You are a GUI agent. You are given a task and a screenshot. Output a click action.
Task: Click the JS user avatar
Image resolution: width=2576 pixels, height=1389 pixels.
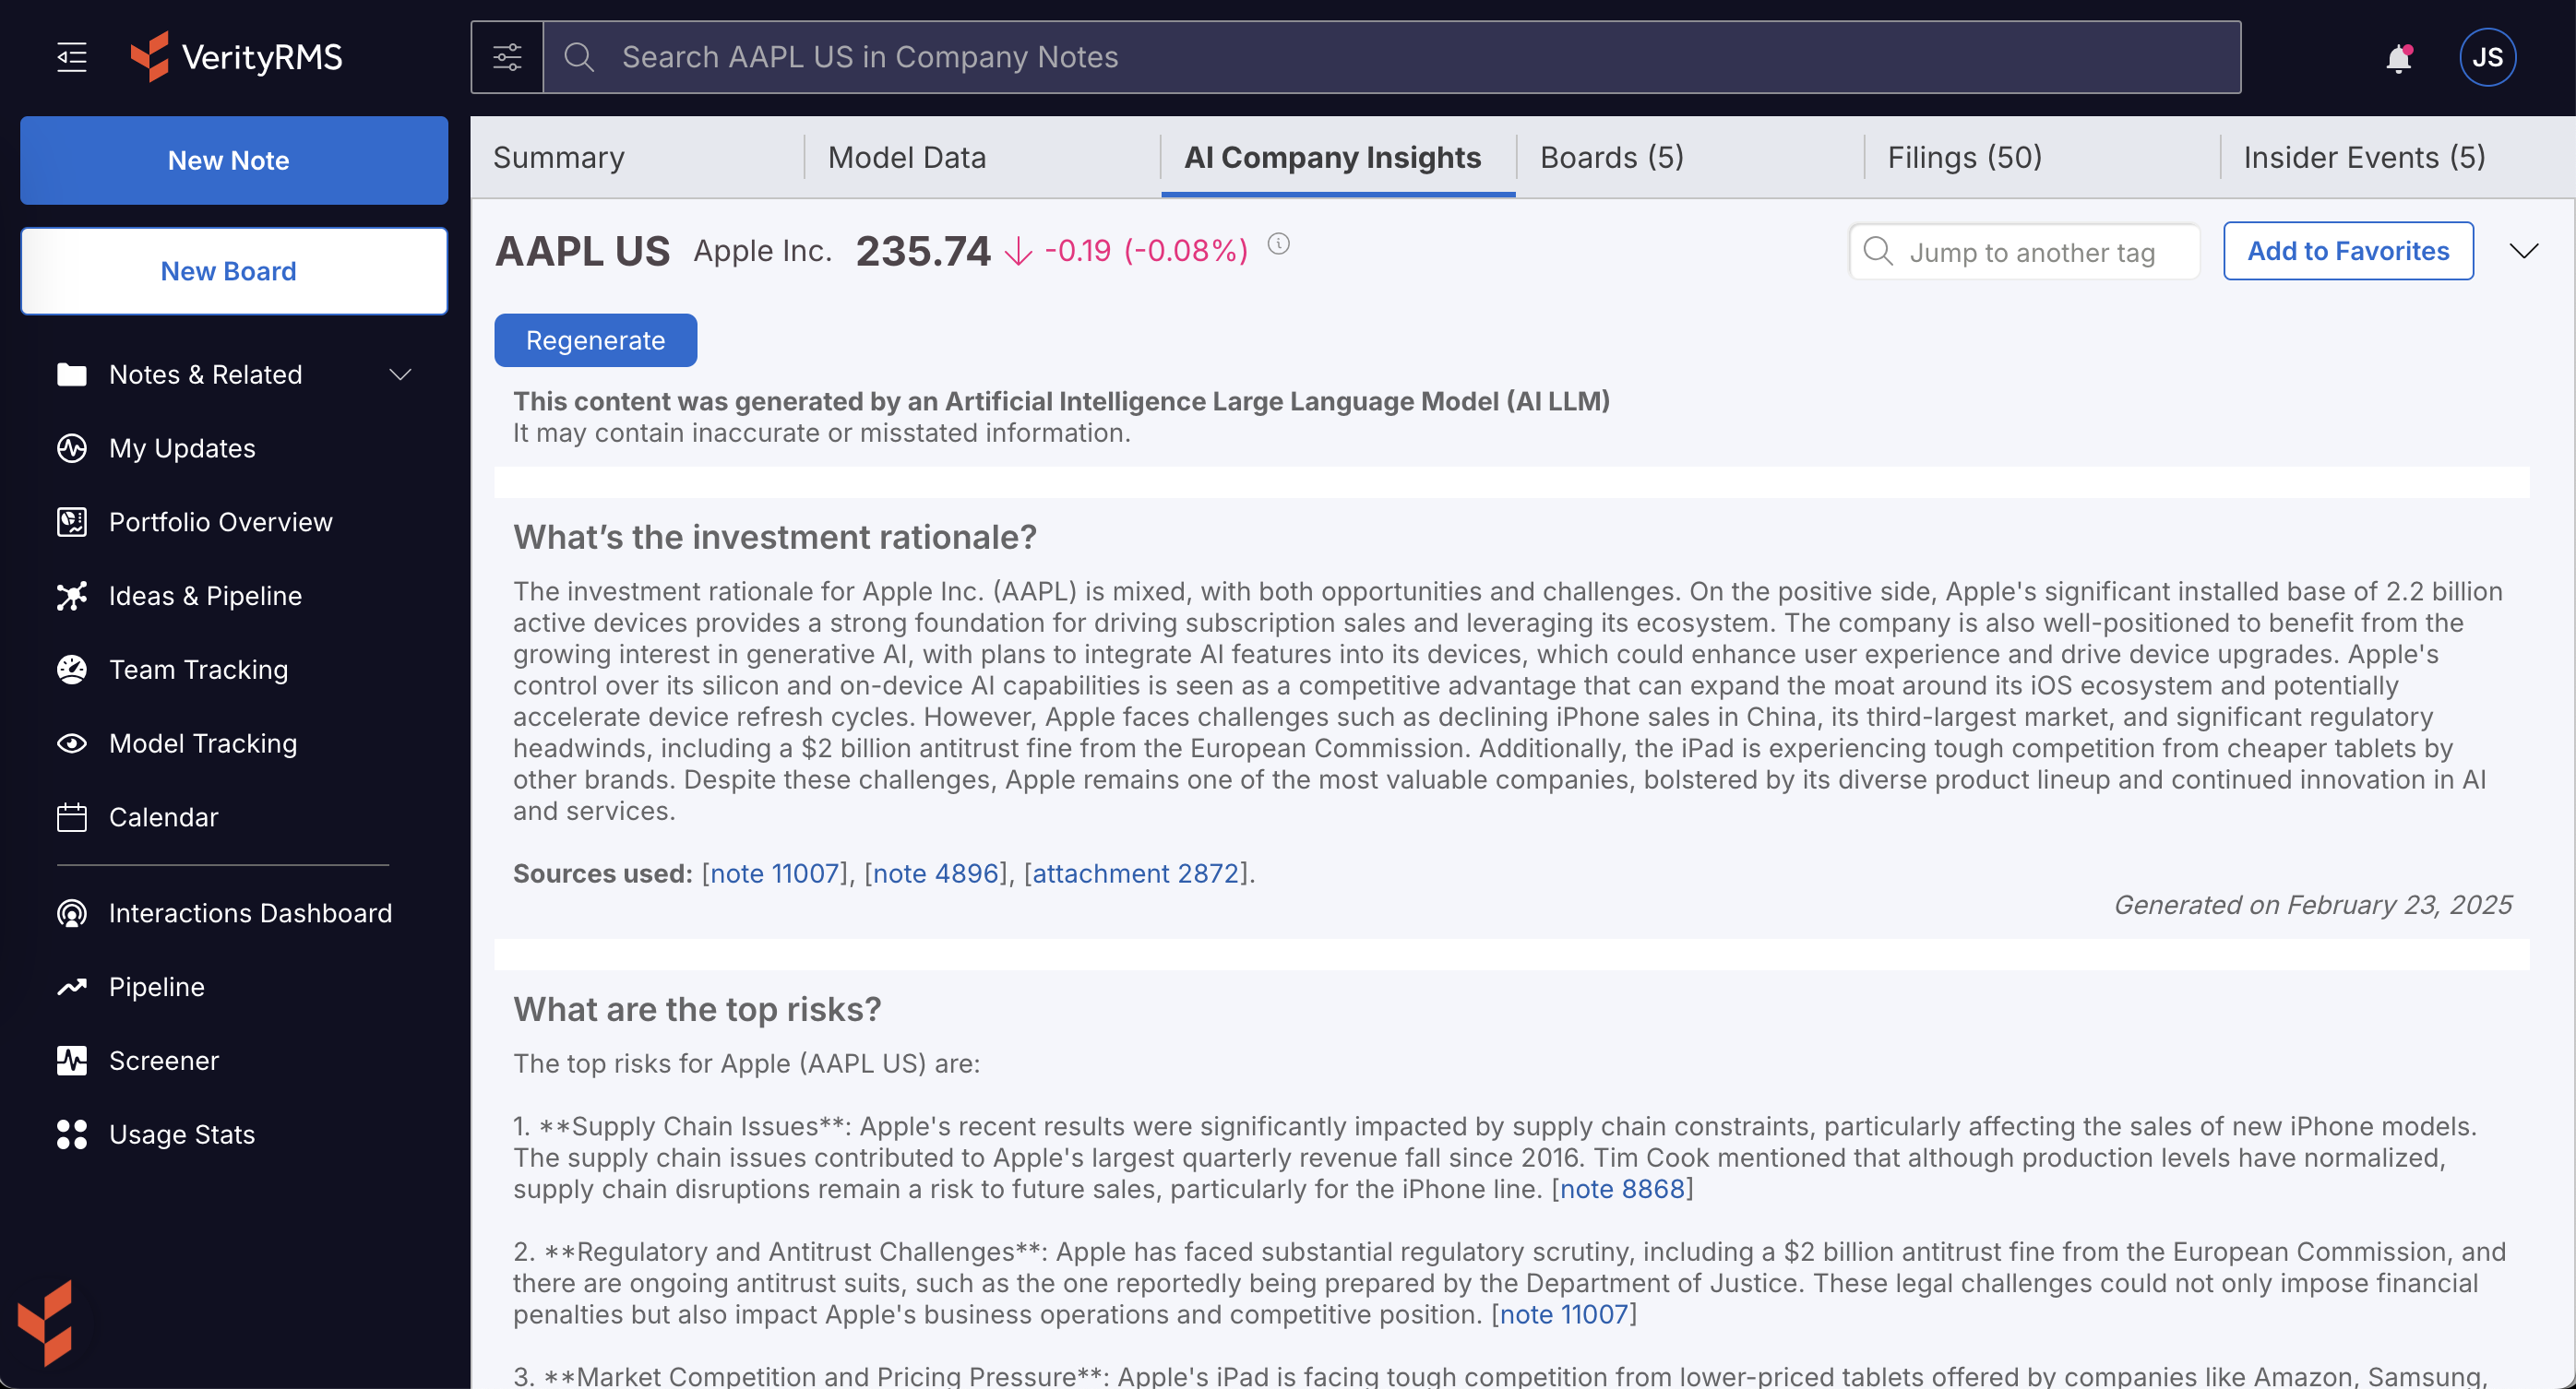click(x=2486, y=57)
